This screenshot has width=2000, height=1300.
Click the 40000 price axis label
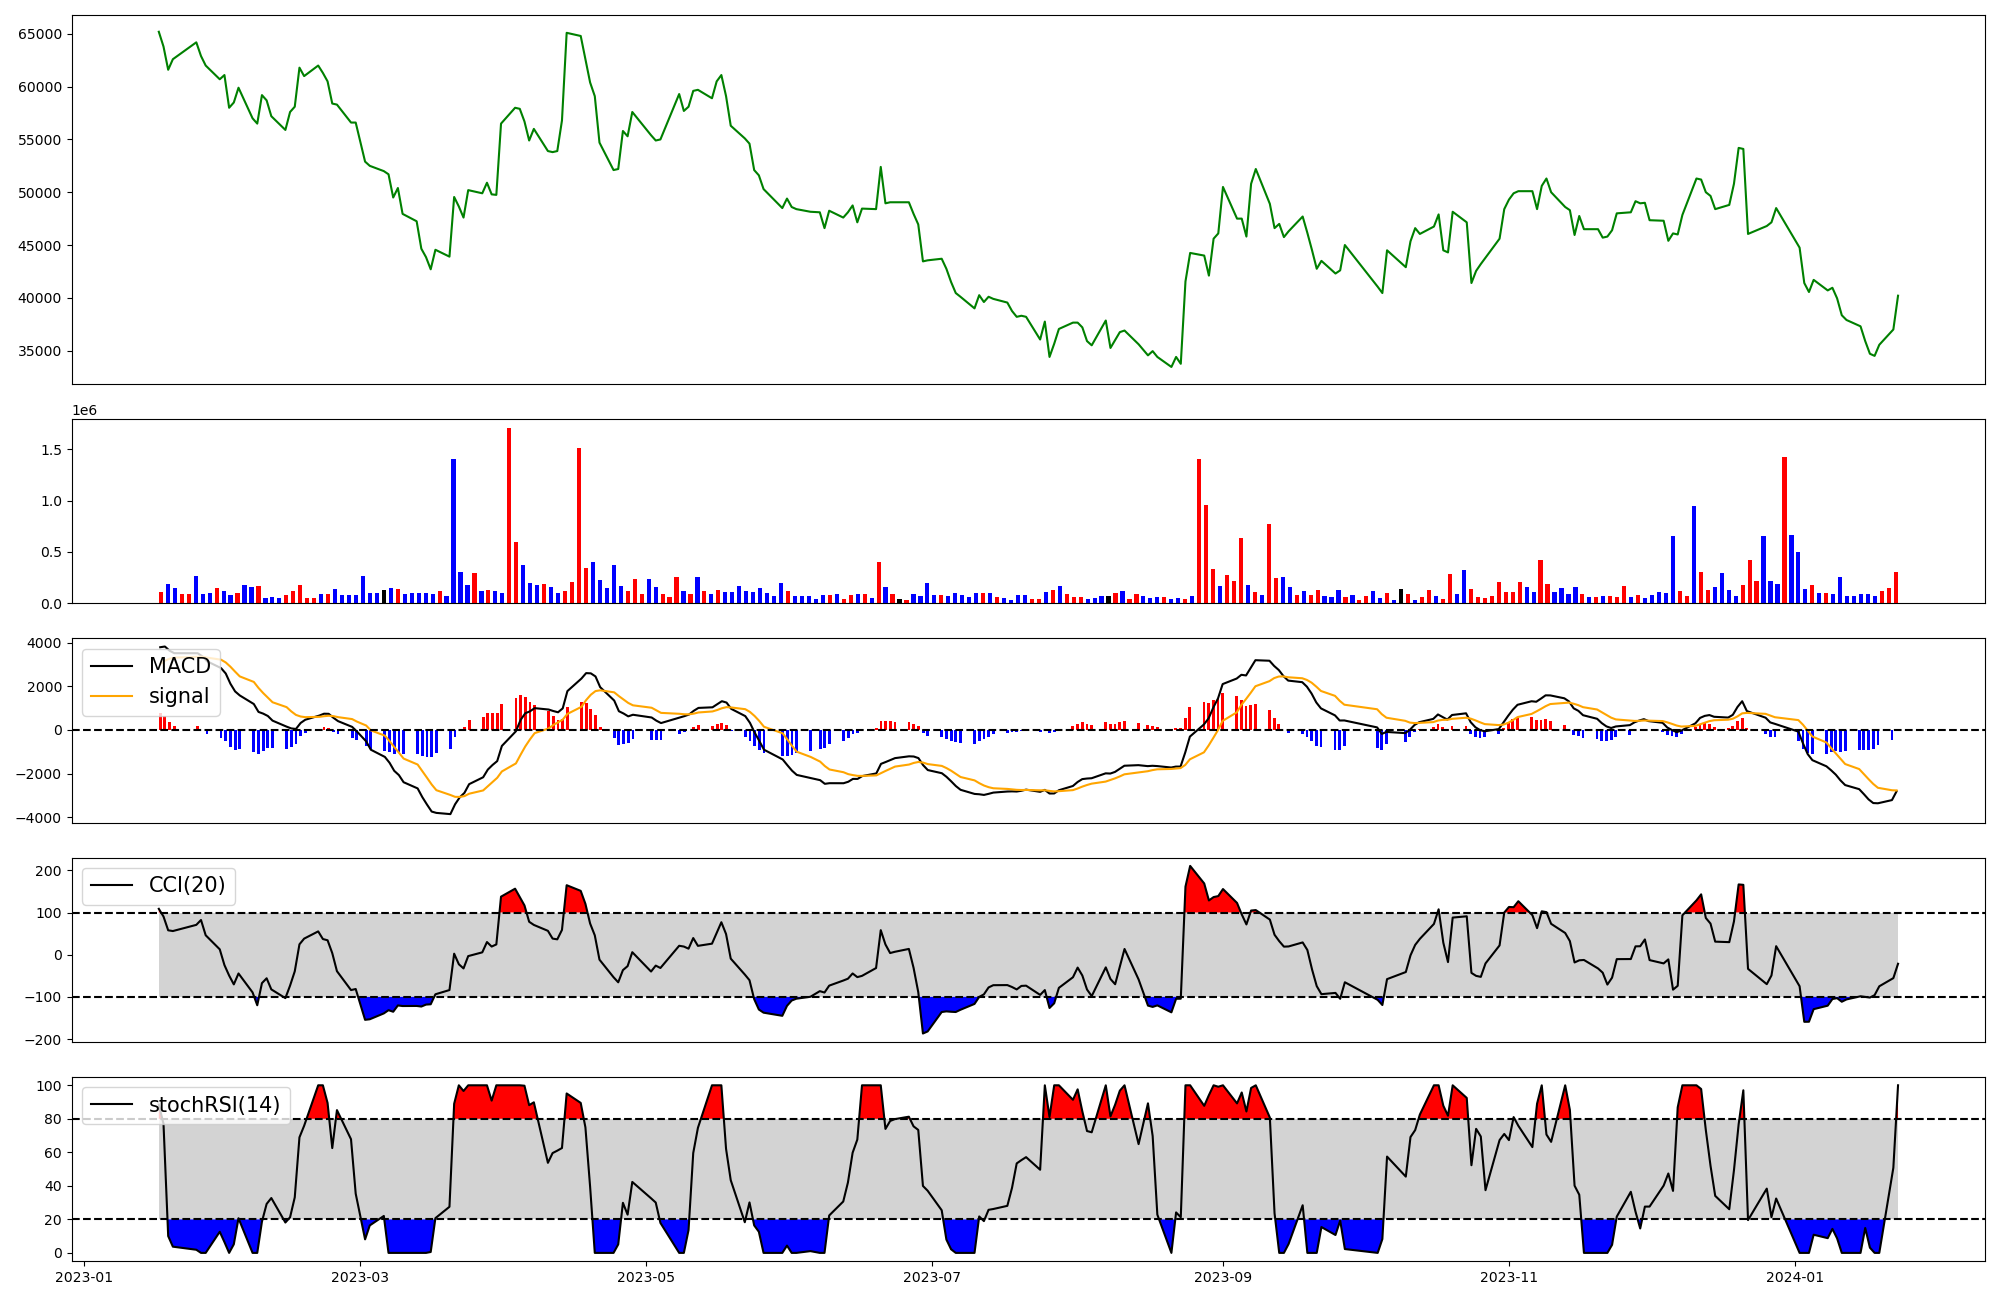[x=40, y=298]
